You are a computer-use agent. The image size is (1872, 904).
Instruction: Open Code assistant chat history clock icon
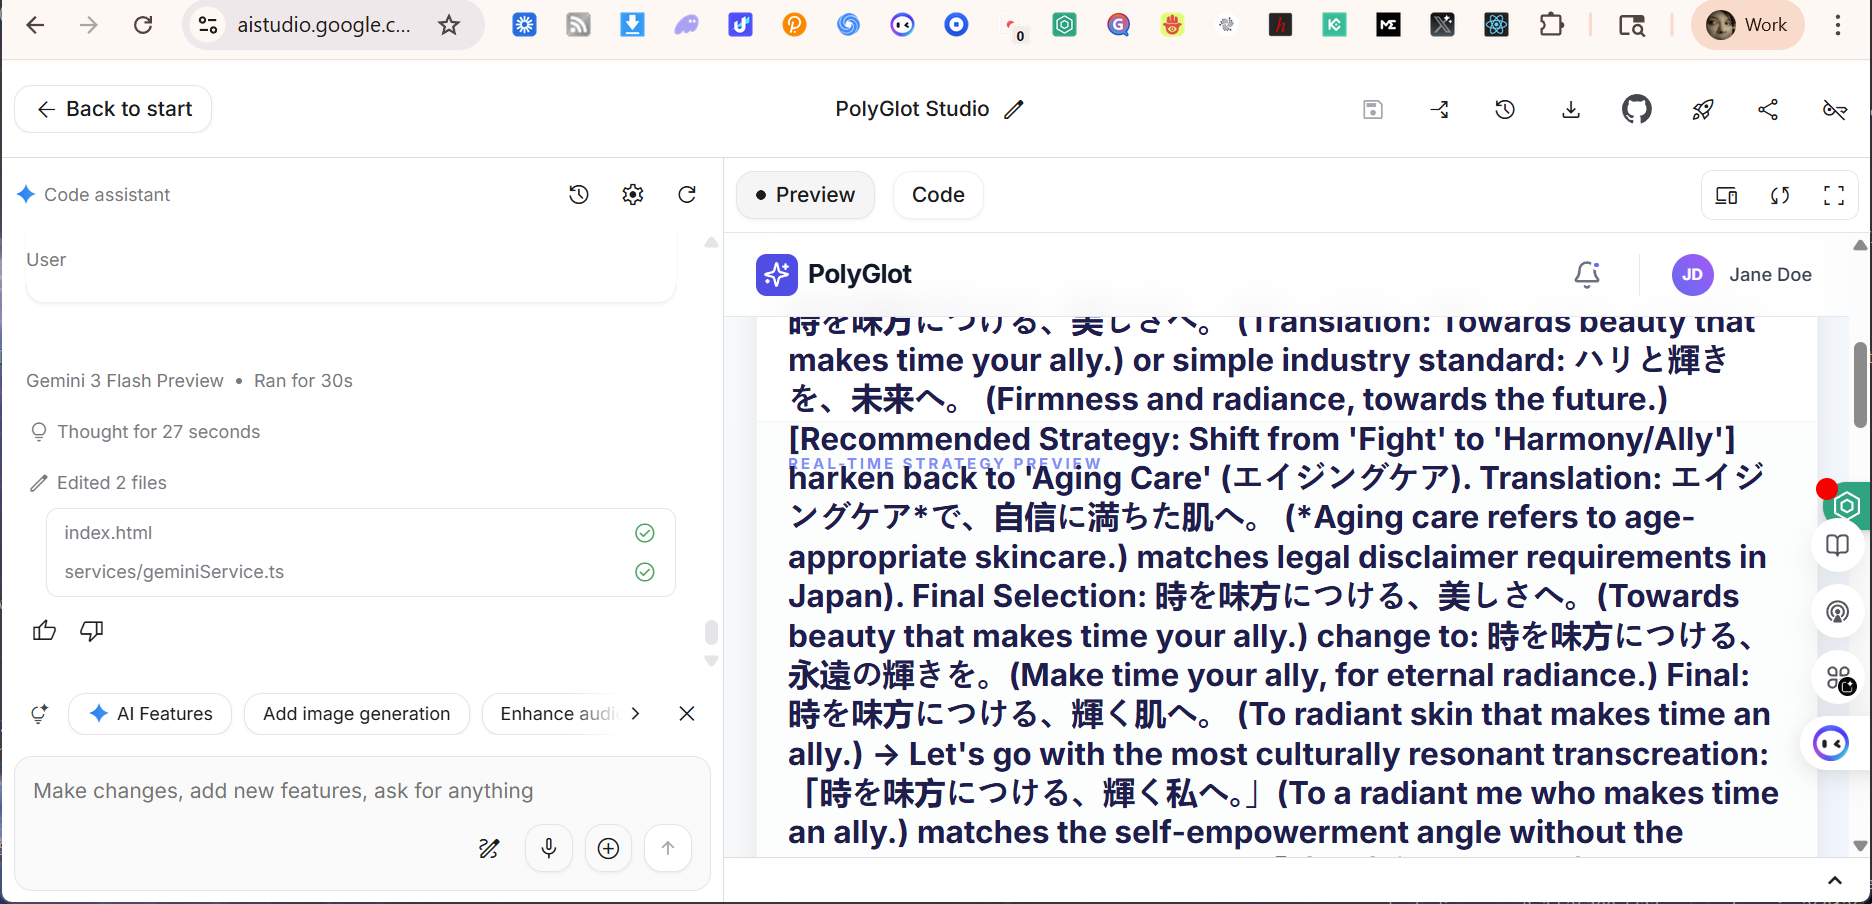tap(579, 194)
